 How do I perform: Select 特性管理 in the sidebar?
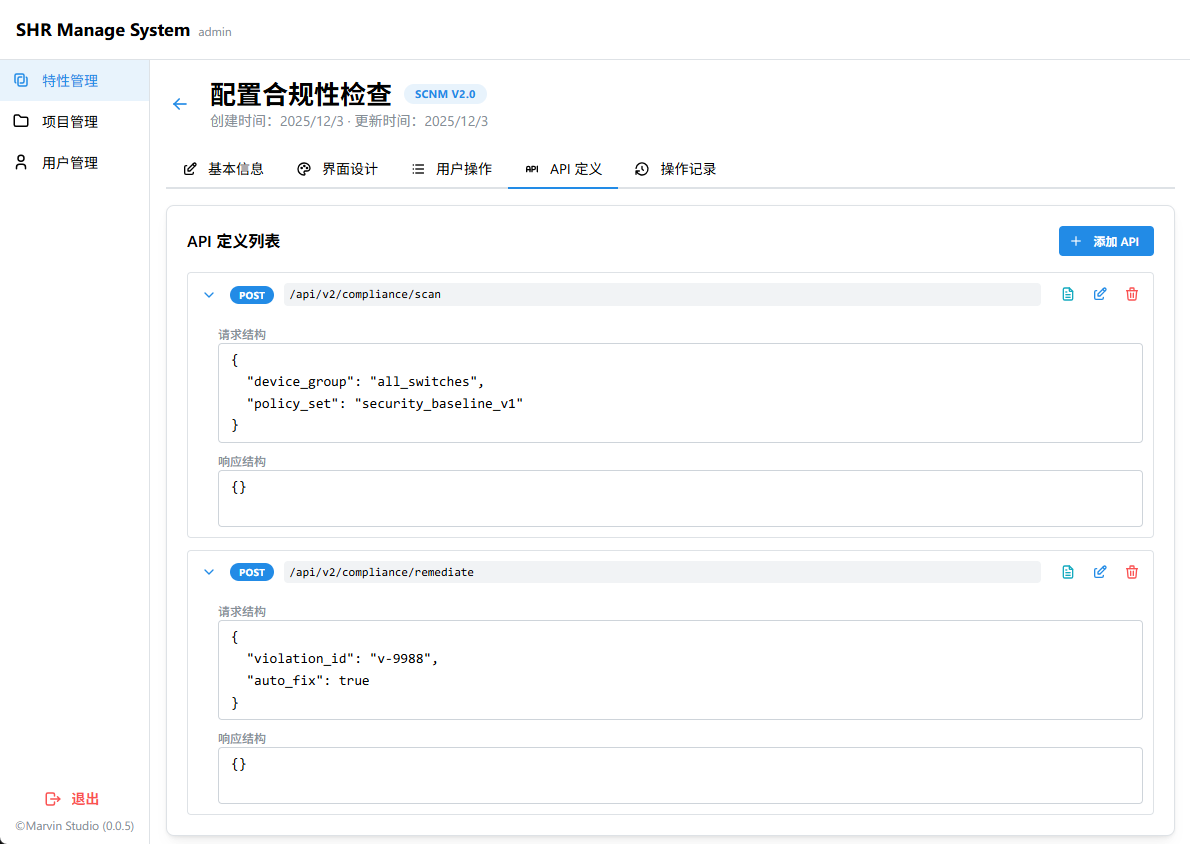(70, 81)
